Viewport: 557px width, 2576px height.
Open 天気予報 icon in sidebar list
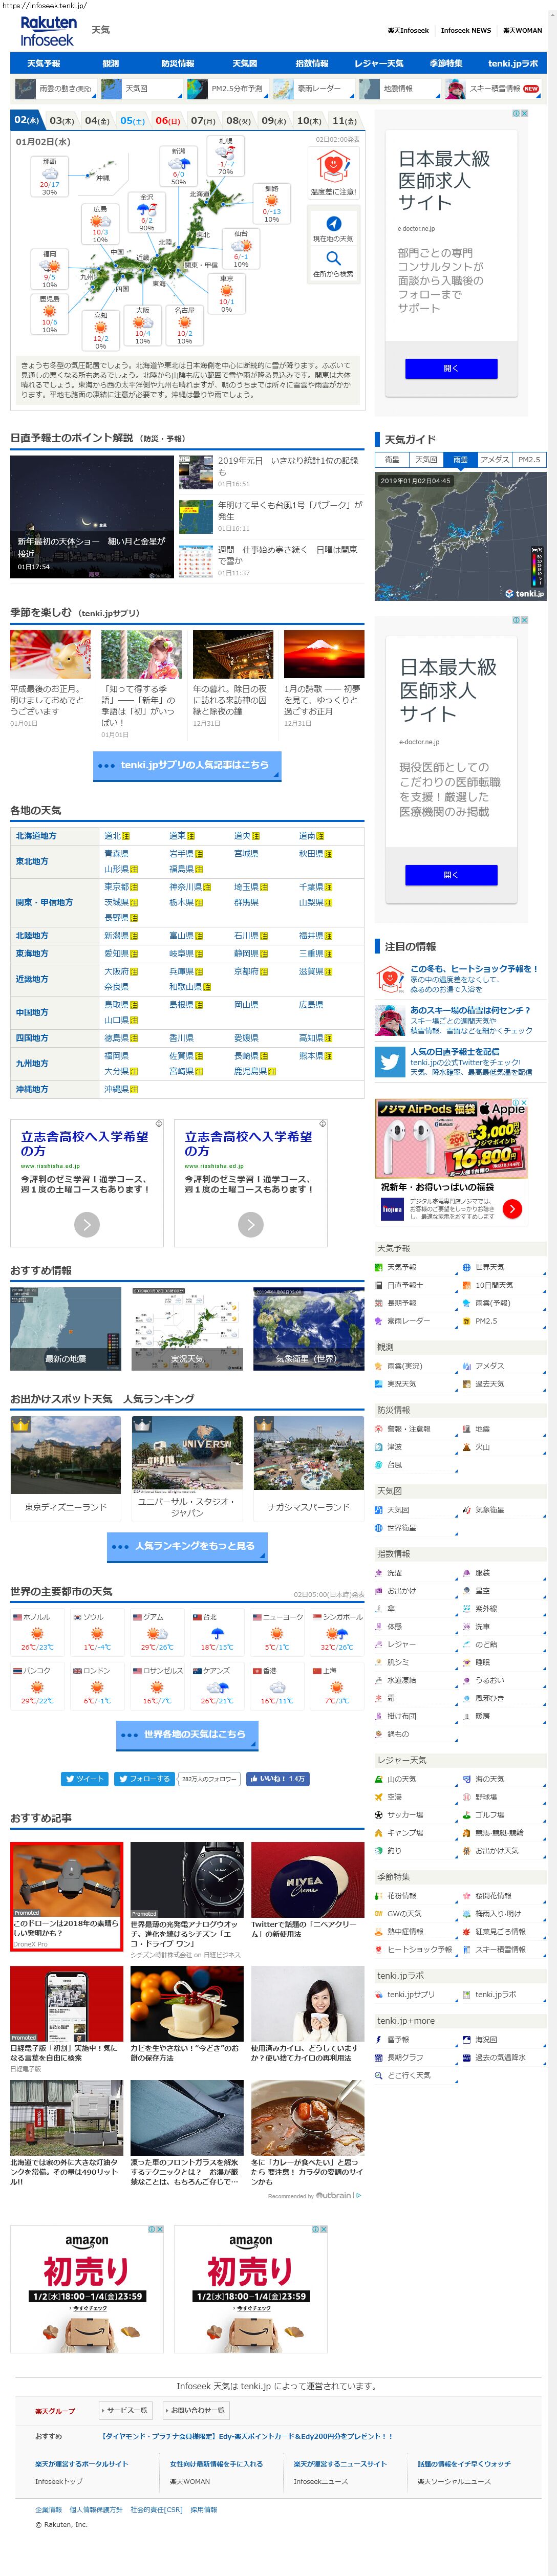click(379, 1267)
